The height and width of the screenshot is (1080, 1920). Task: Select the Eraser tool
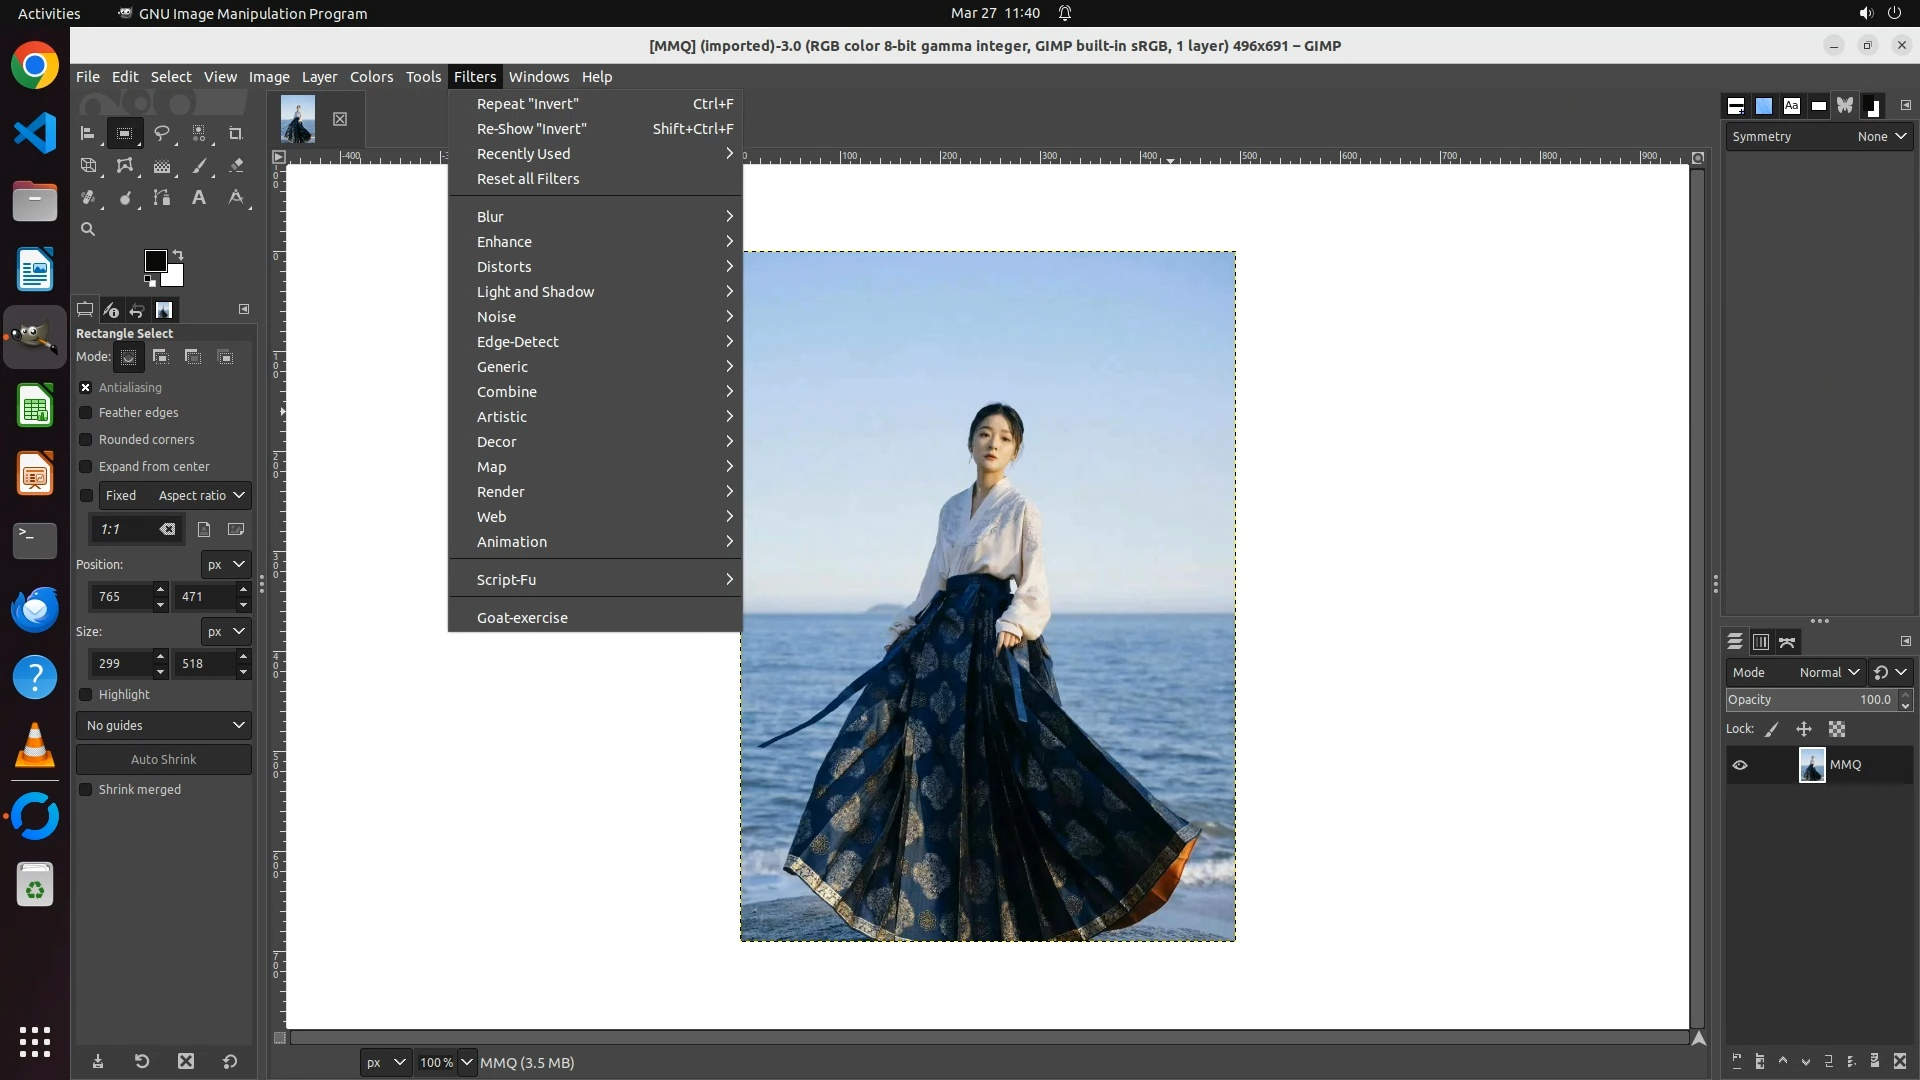pos(236,166)
